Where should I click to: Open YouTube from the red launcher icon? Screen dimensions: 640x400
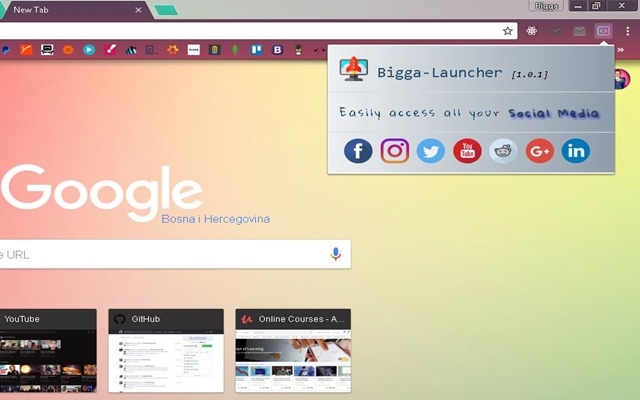[467, 151]
